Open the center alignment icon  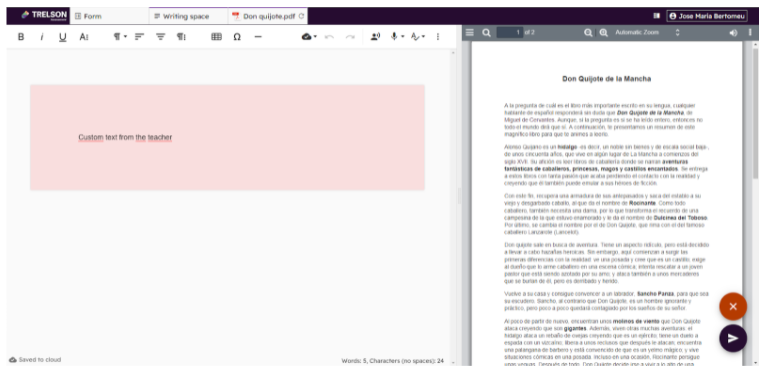tap(160, 36)
